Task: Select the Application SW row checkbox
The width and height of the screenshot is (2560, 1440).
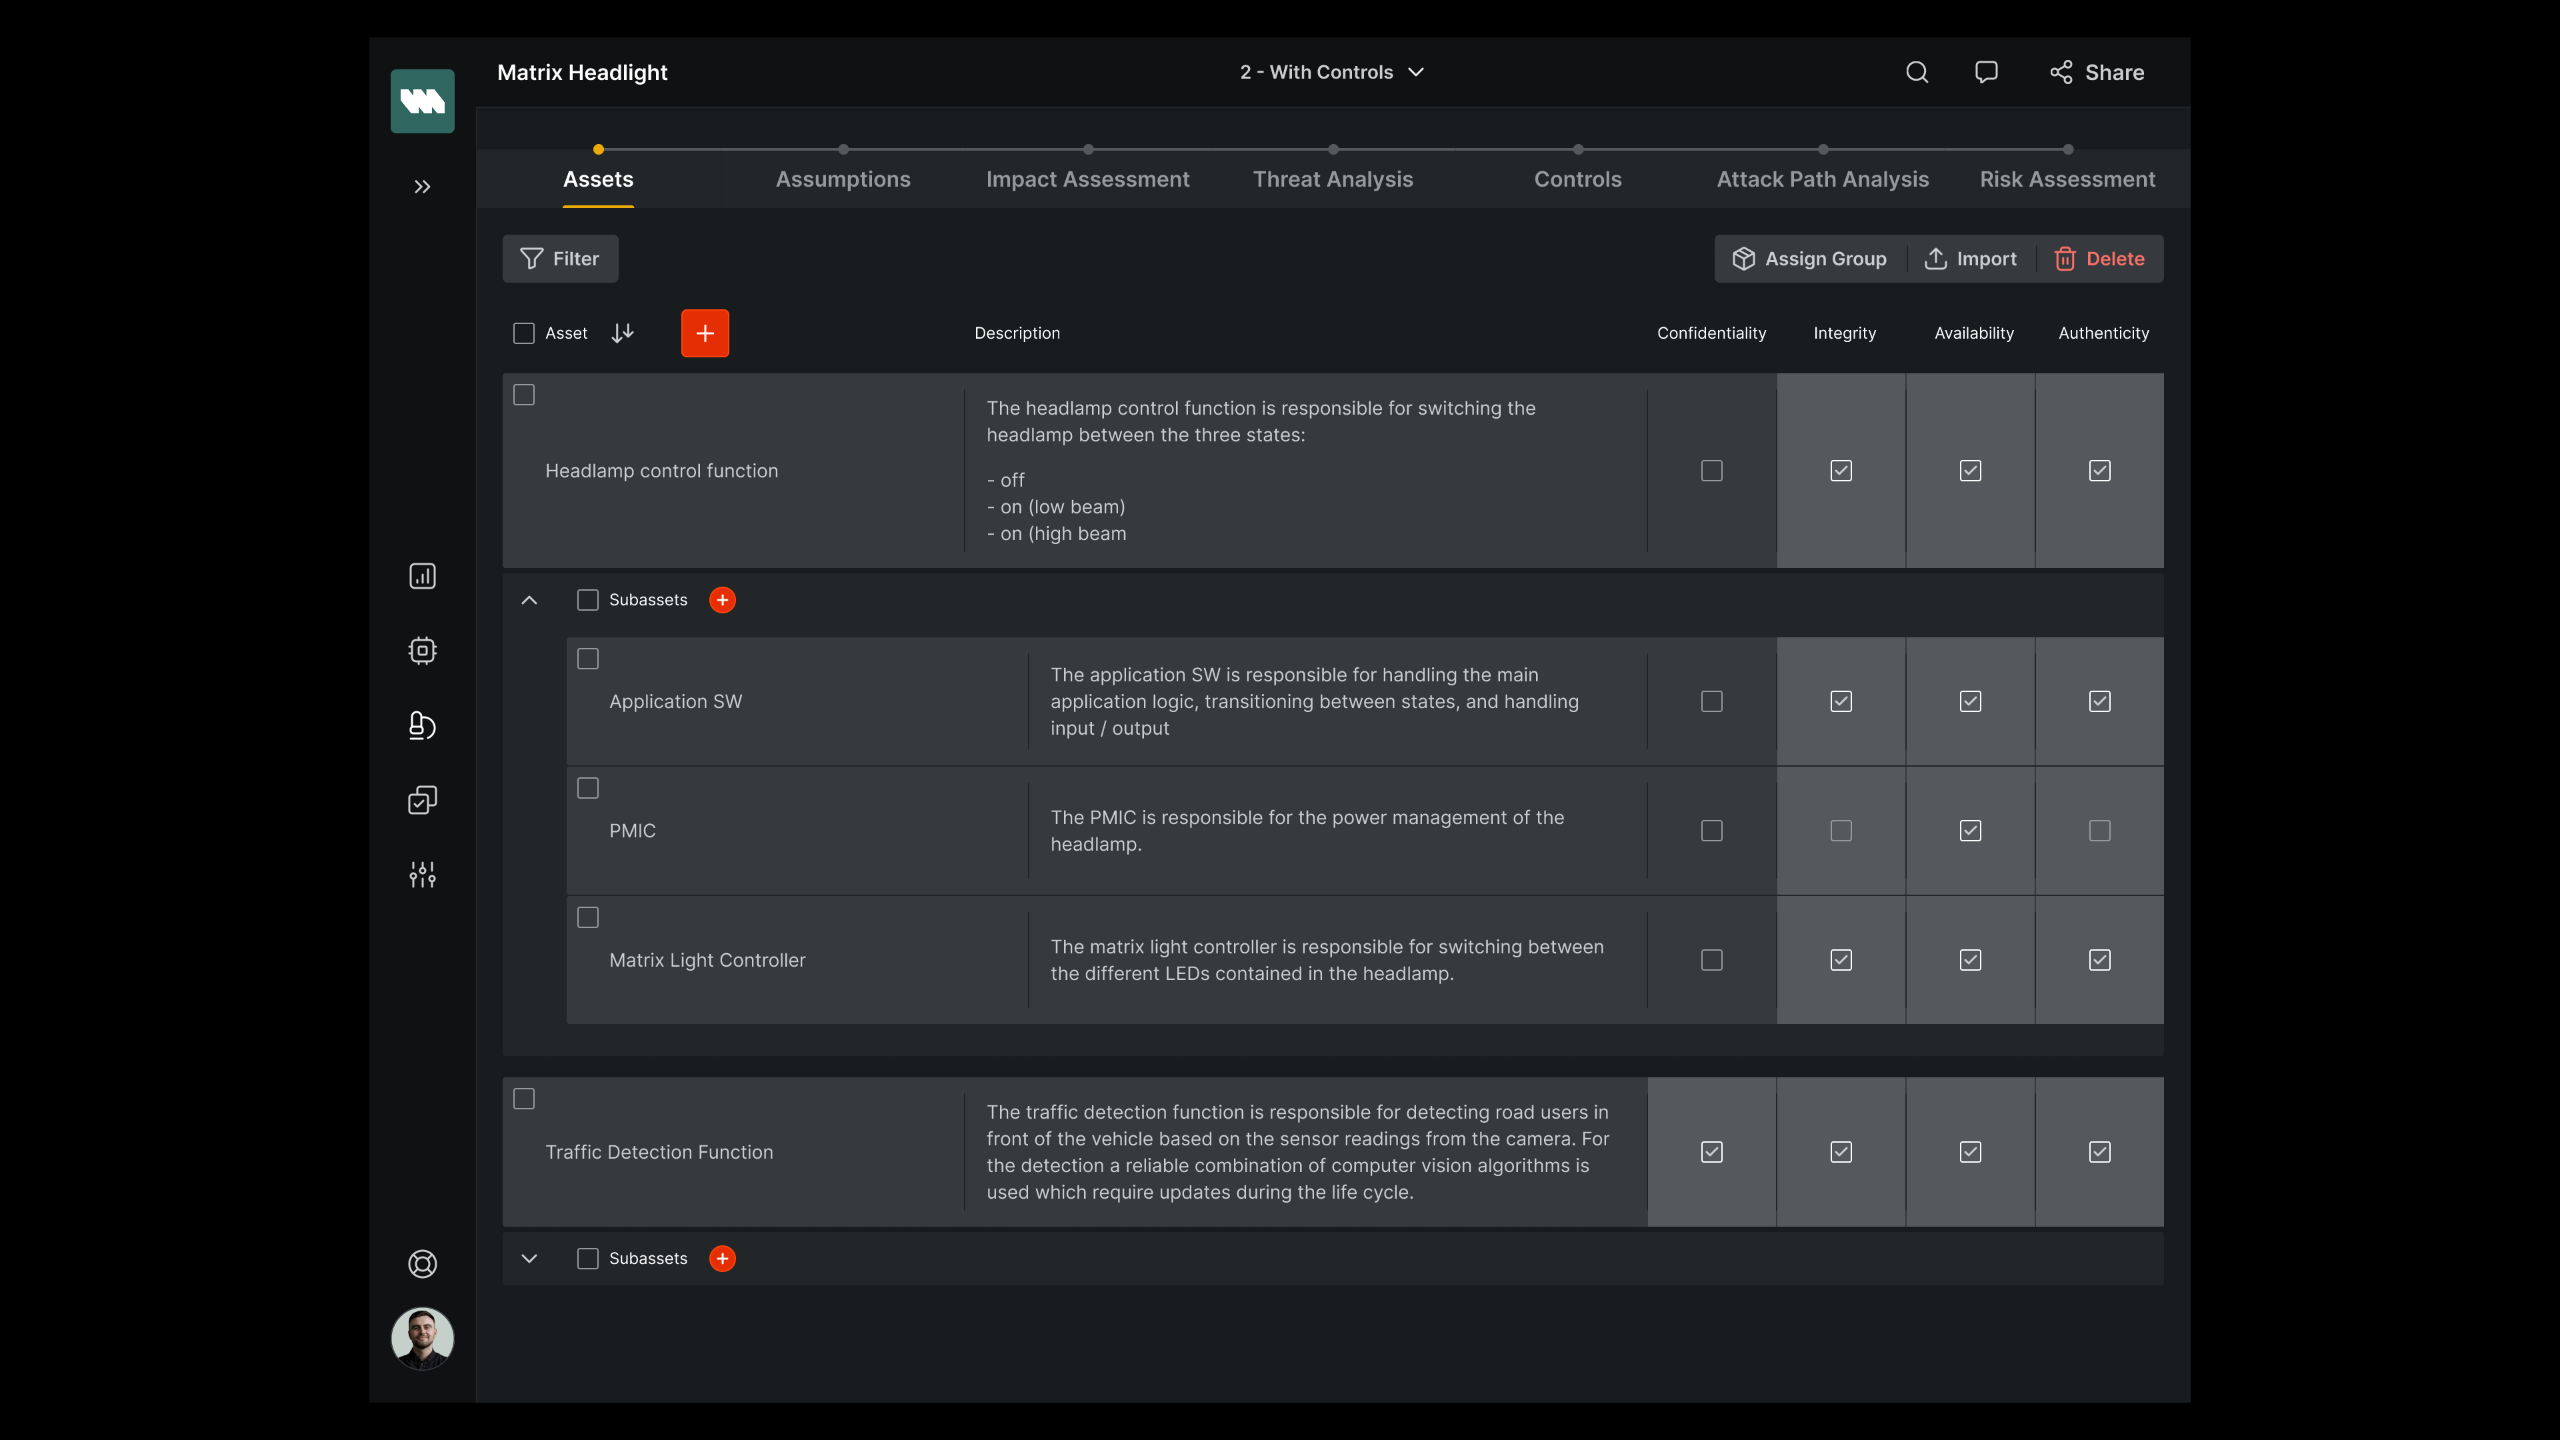Action: click(588, 659)
